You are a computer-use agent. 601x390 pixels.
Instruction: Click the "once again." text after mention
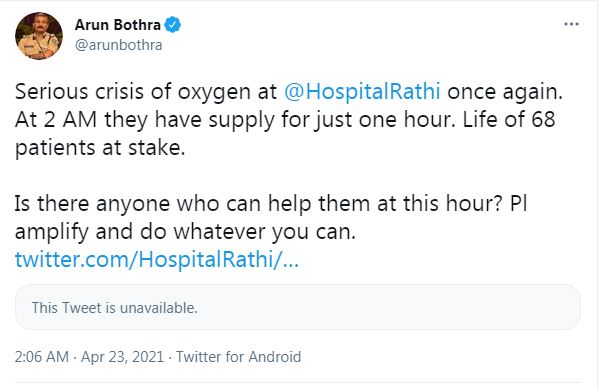pos(505,92)
